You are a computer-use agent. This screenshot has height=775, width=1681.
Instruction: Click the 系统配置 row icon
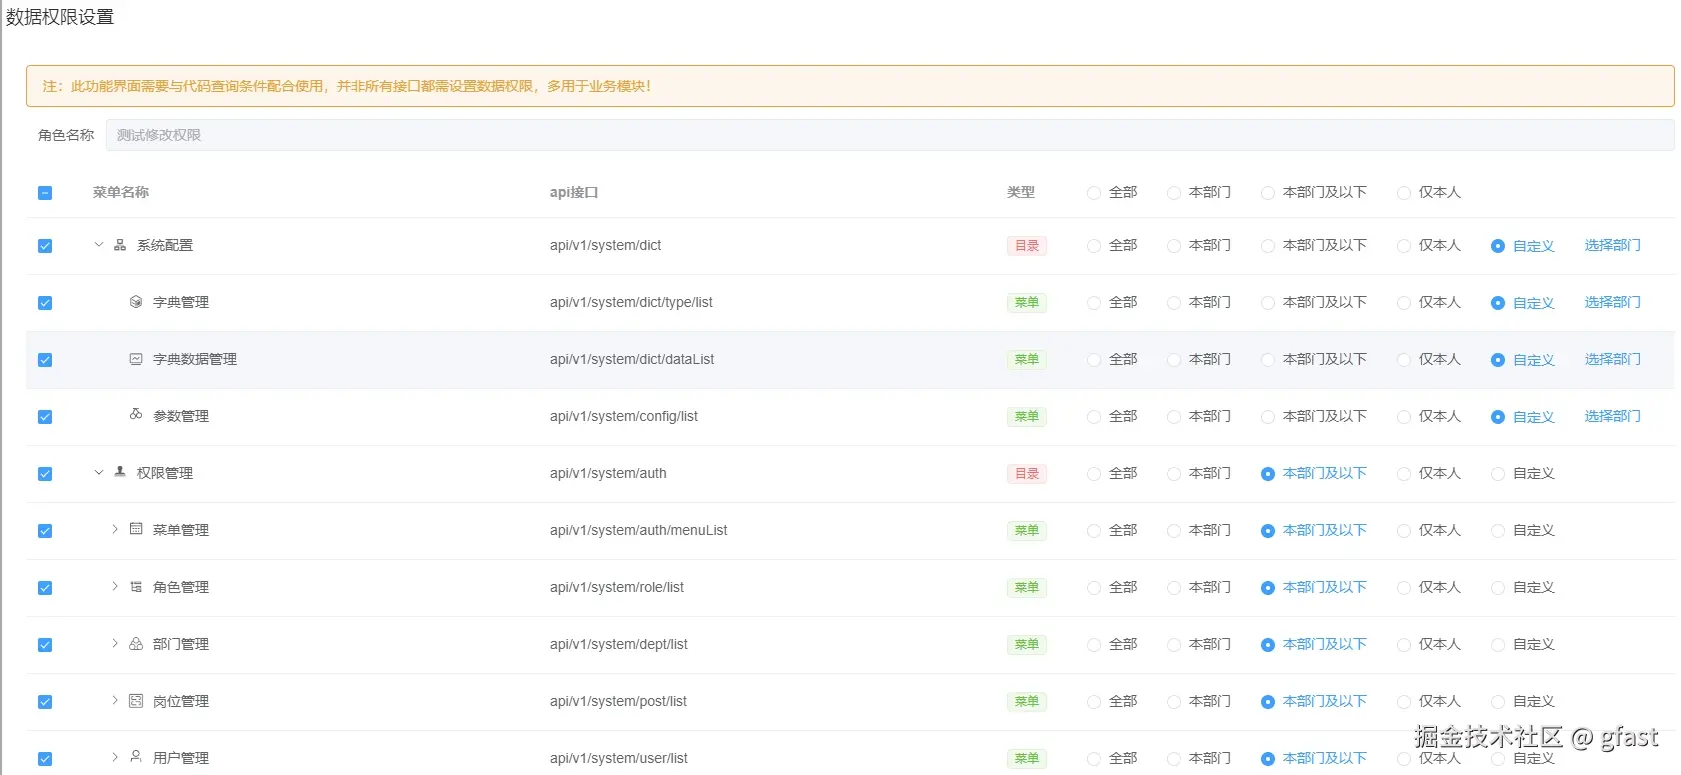pos(120,245)
